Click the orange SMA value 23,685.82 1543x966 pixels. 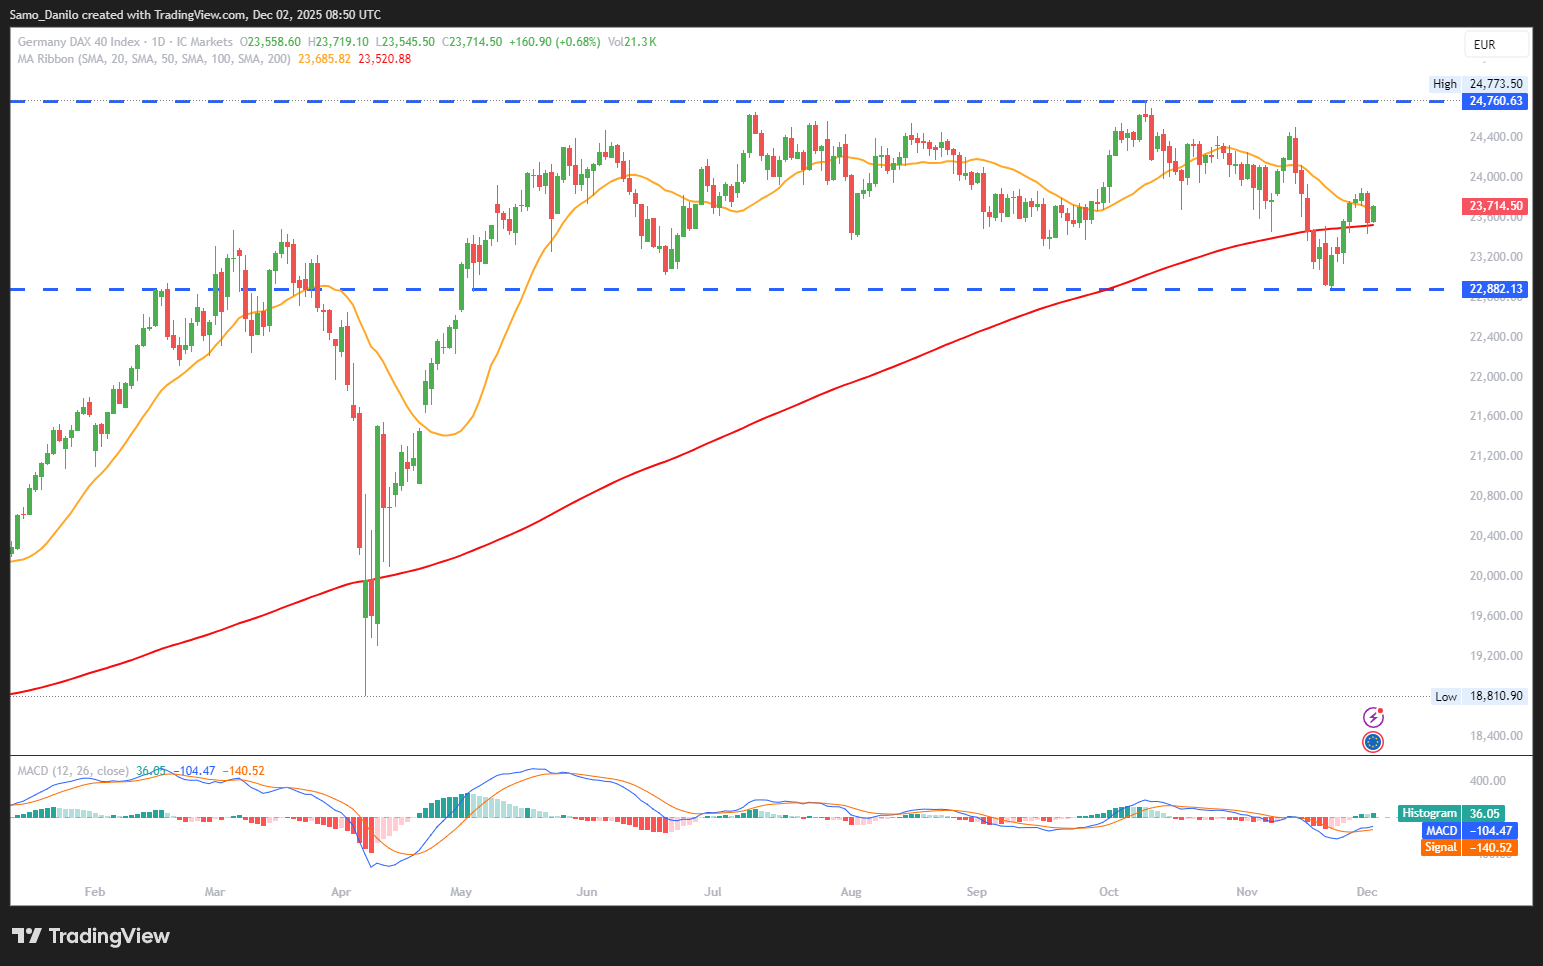pyautogui.click(x=325, y=59)
